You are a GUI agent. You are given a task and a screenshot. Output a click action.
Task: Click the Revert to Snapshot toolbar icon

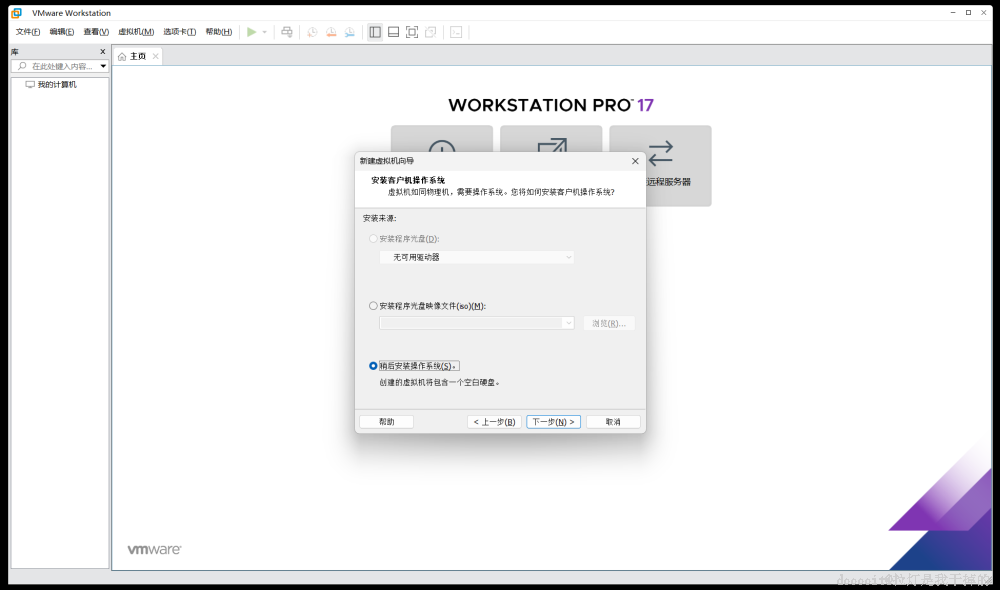[x=331, y=32]
